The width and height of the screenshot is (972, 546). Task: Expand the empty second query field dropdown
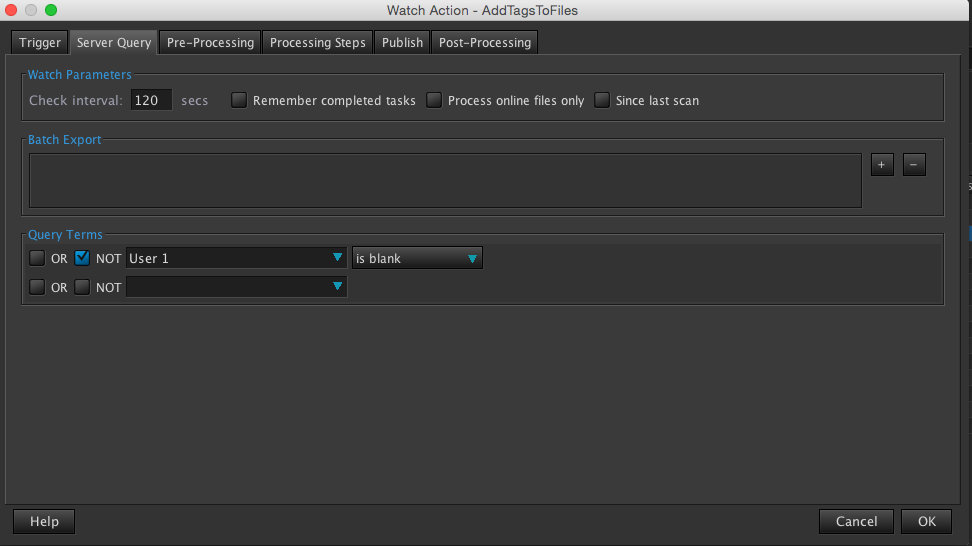coord(236,287)
